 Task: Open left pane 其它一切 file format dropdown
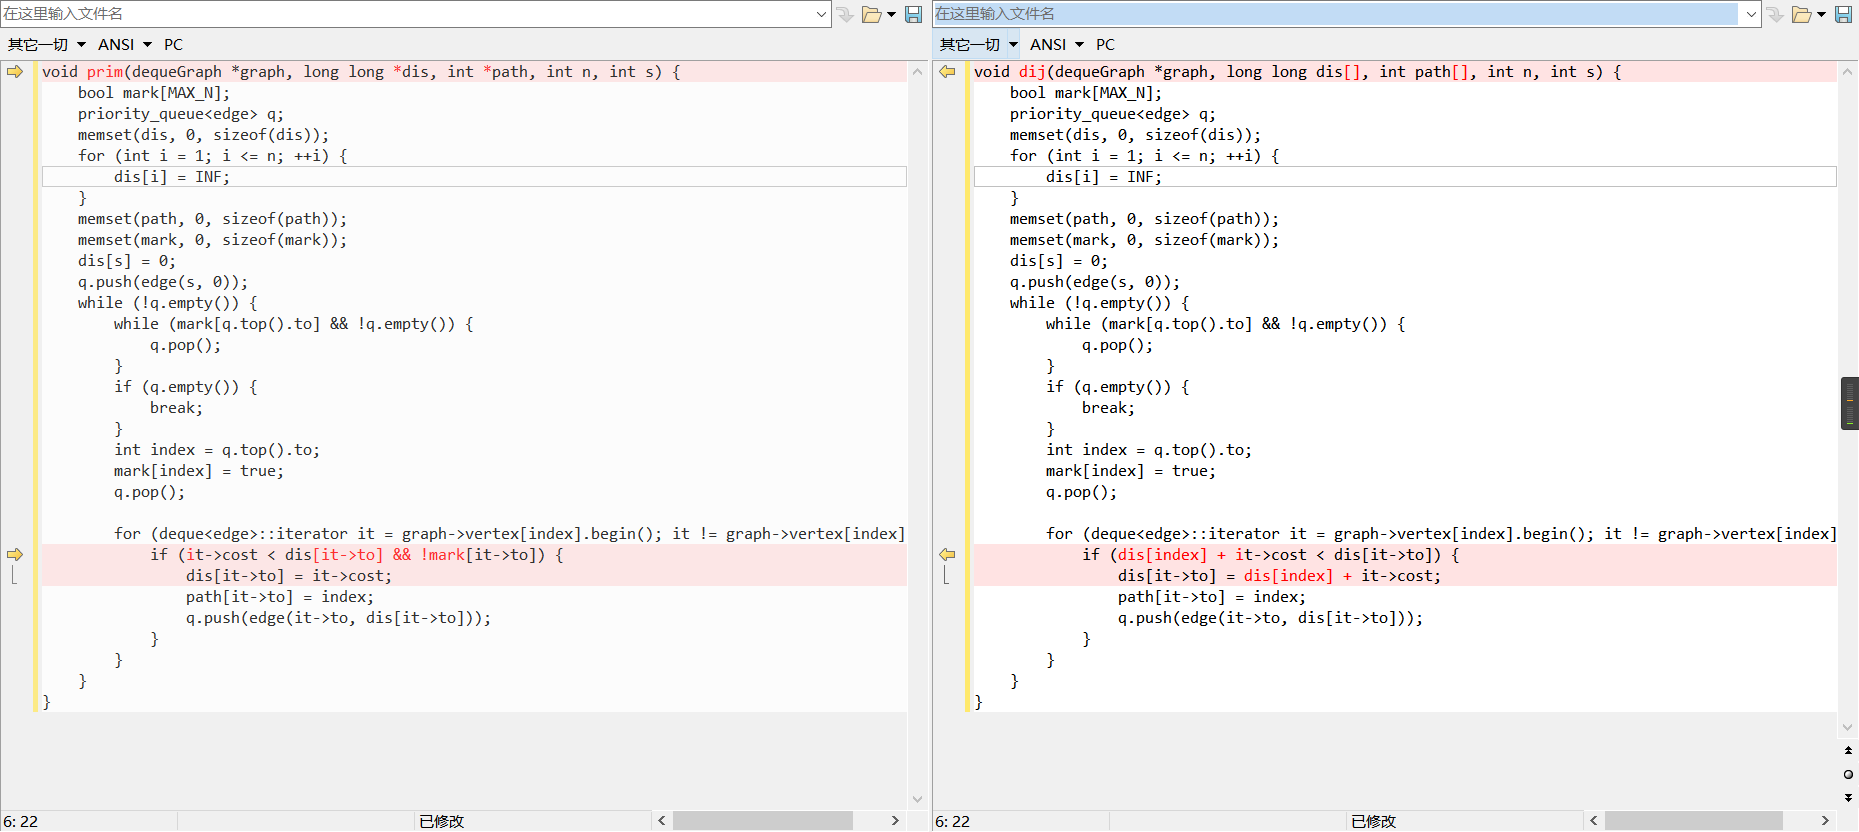pyautogui.click(x=47, y=44)
